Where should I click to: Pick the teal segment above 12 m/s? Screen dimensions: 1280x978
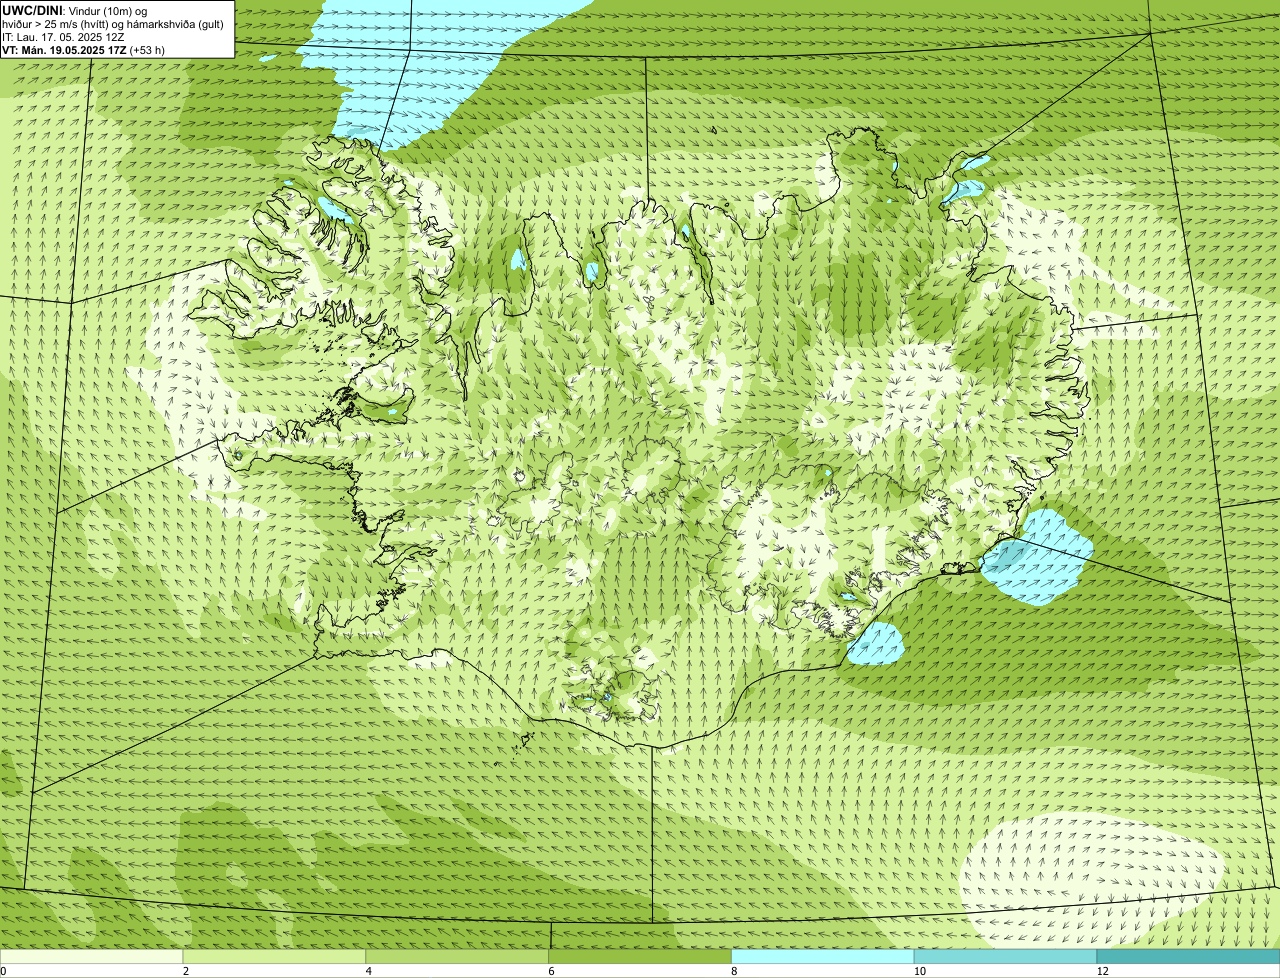1188,957
